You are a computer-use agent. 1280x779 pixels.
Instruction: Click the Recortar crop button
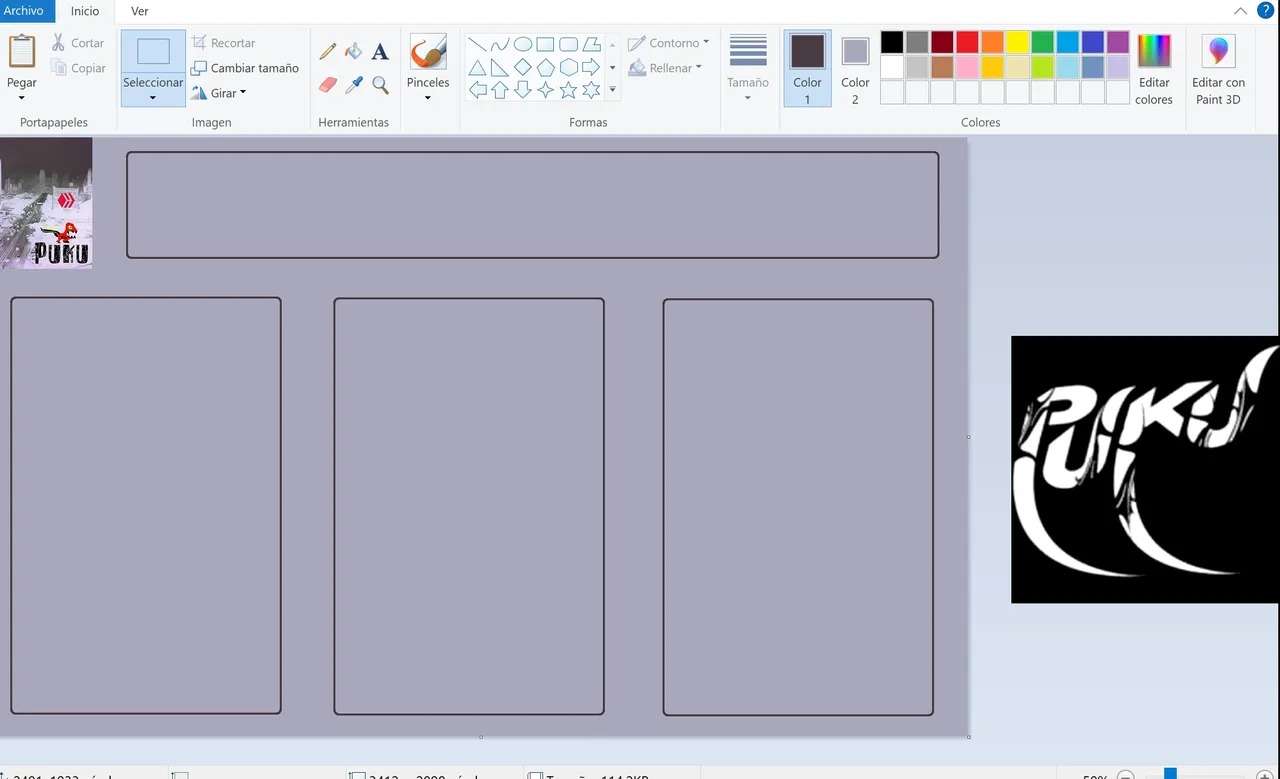[x=223, y=43]
